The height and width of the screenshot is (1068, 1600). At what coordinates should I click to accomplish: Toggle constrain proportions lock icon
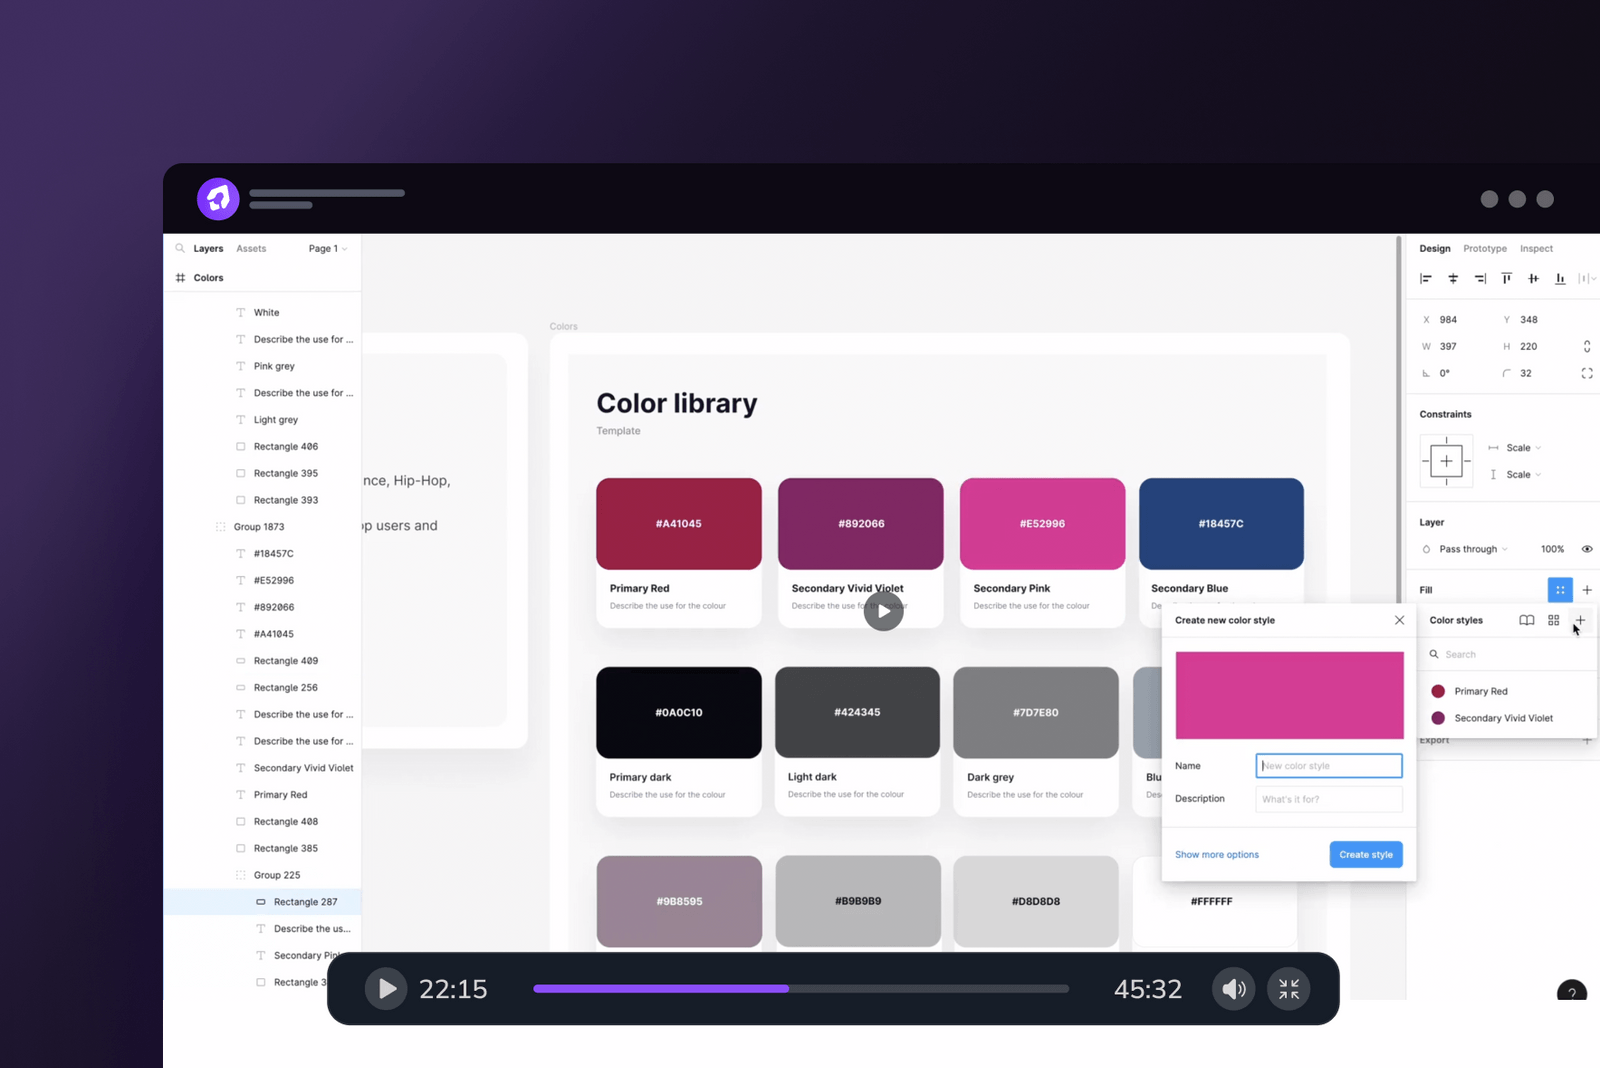coord(1587,346)
